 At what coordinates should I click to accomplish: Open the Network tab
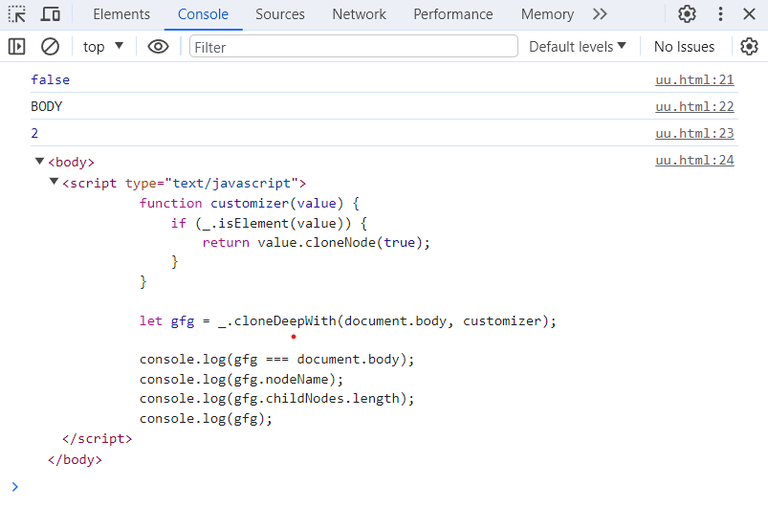[x=359, y=14]
